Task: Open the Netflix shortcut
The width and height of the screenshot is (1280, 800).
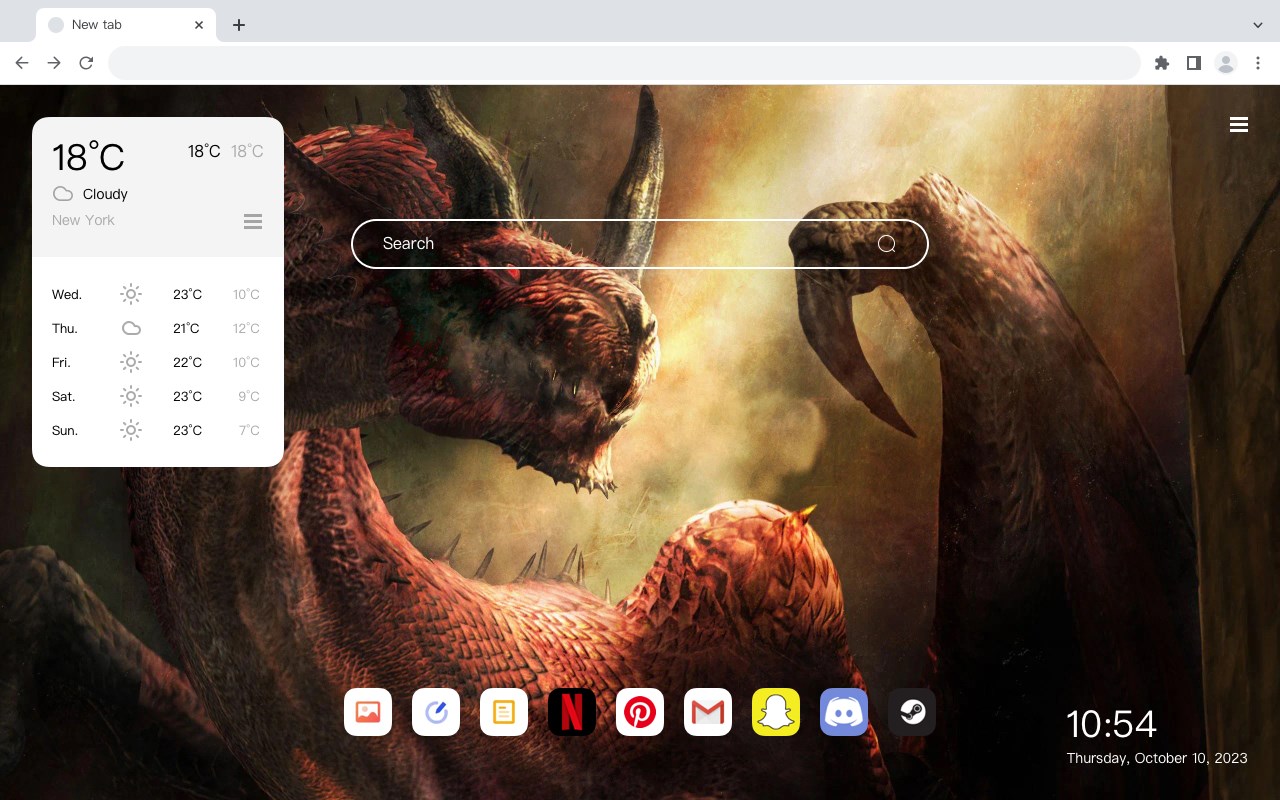Action: pyautogui.click(x=572, y=712)
